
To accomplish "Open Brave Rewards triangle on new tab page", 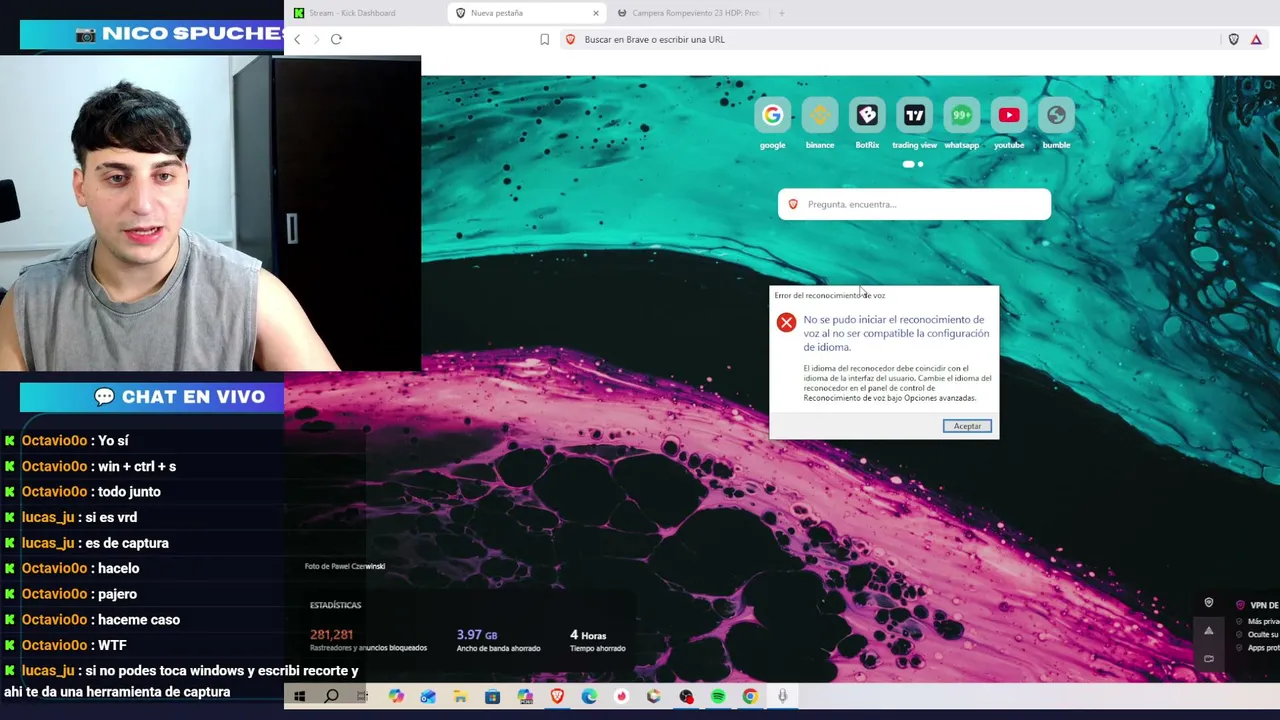I will point(1209,631).
